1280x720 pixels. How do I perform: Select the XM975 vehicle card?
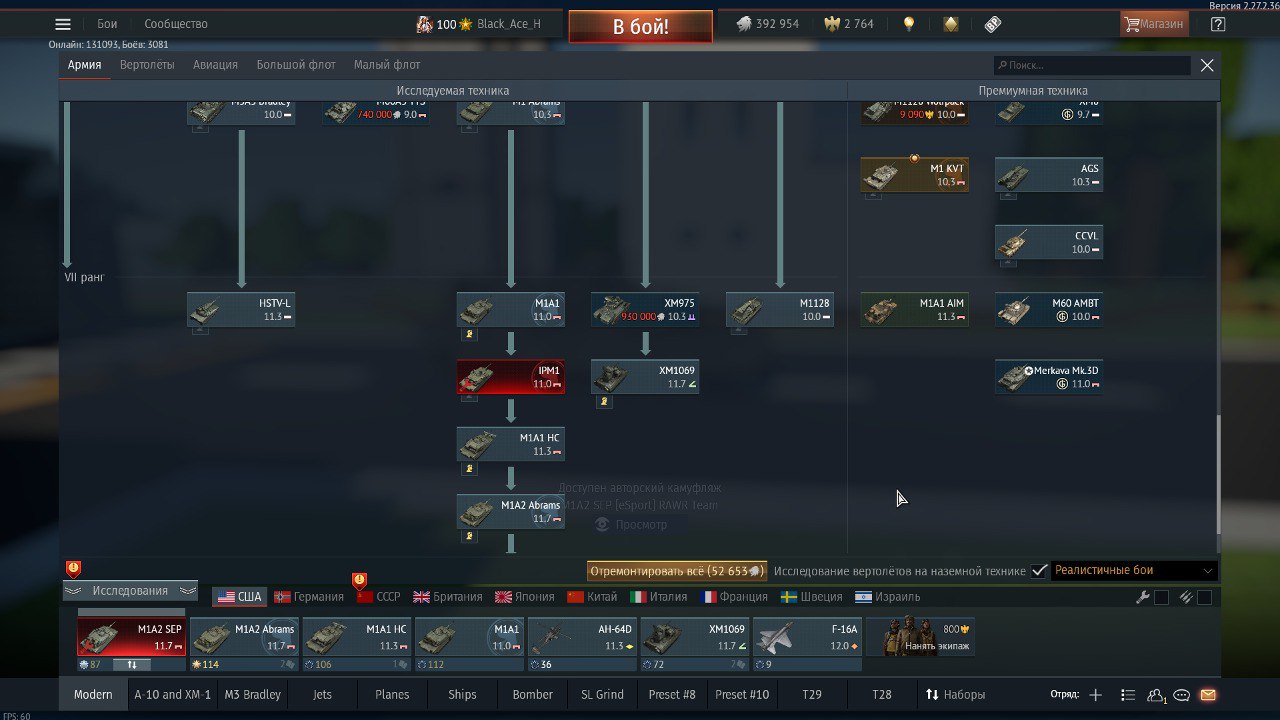click(x=645, y=310)
